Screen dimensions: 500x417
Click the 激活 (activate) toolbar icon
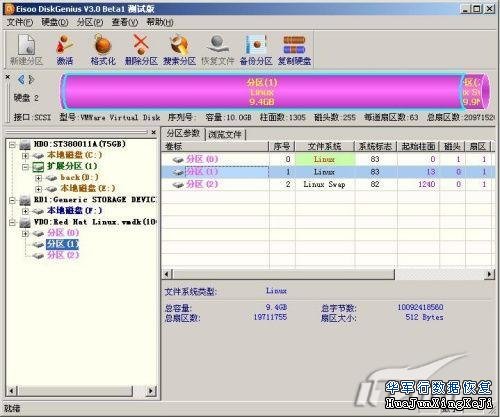[x=65, y=50]
